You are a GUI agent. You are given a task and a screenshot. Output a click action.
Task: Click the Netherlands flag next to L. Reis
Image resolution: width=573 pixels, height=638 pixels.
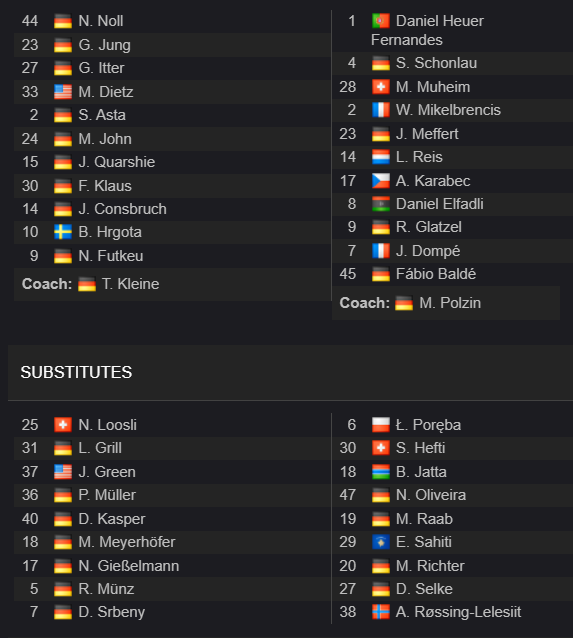[x=381, y=157]
